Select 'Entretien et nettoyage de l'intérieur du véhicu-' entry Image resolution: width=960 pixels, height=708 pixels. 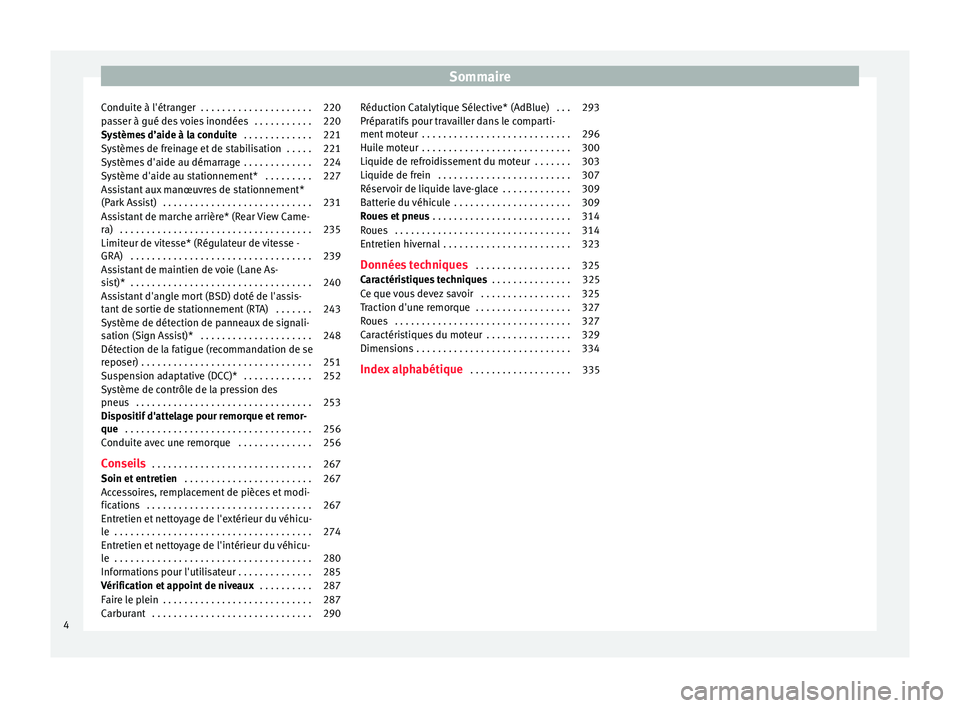[206, 545]
